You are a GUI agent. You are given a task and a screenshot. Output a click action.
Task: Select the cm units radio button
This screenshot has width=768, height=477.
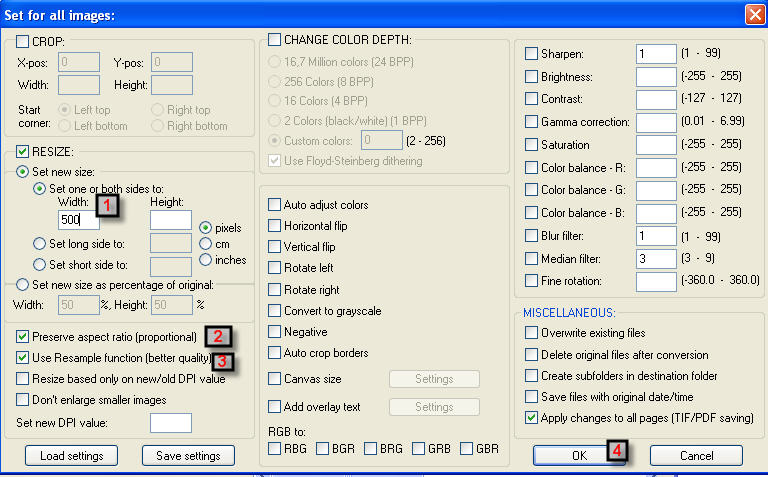pos(206,243)
